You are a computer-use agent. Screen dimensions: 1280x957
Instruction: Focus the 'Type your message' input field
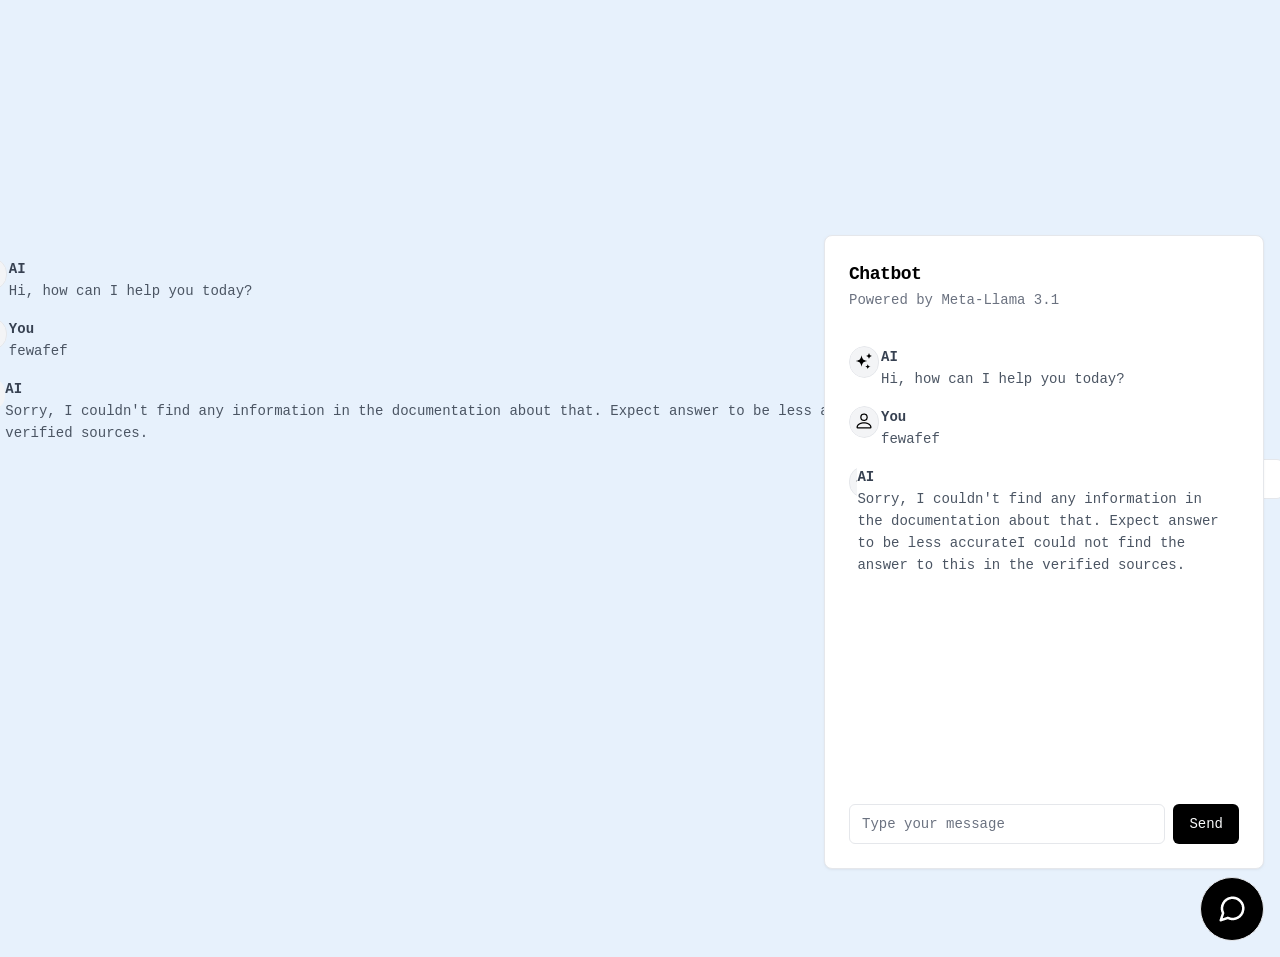tap(1007, 824)
